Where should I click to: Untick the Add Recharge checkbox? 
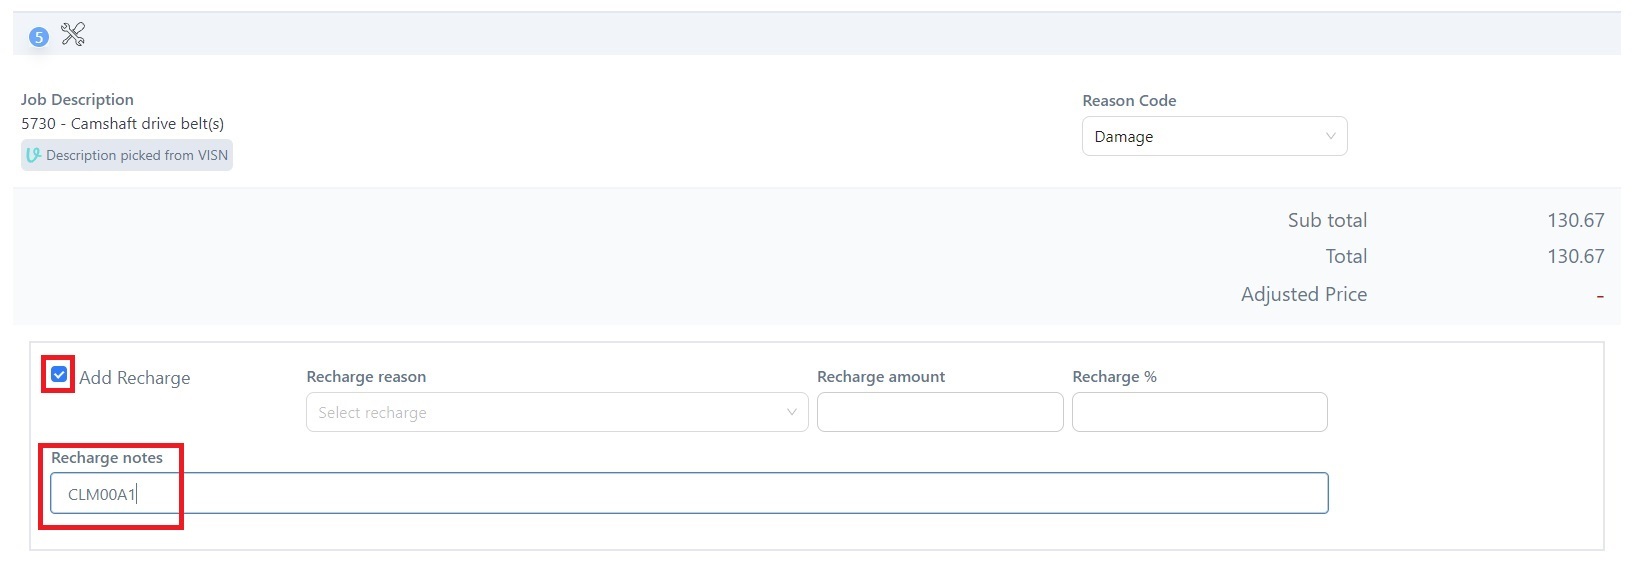coord(59,374)
